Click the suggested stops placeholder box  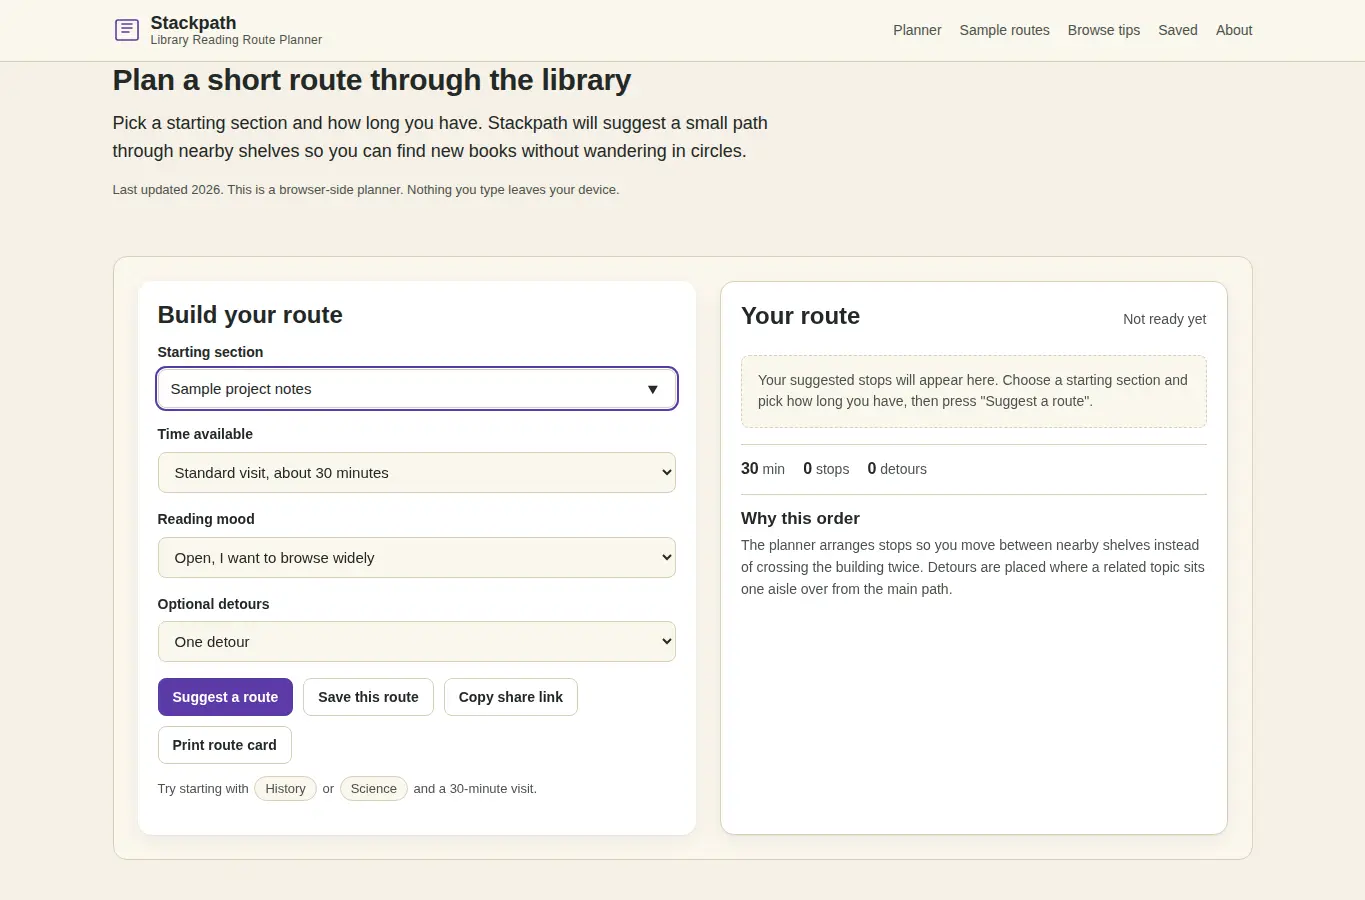click(x=974, y=391)
